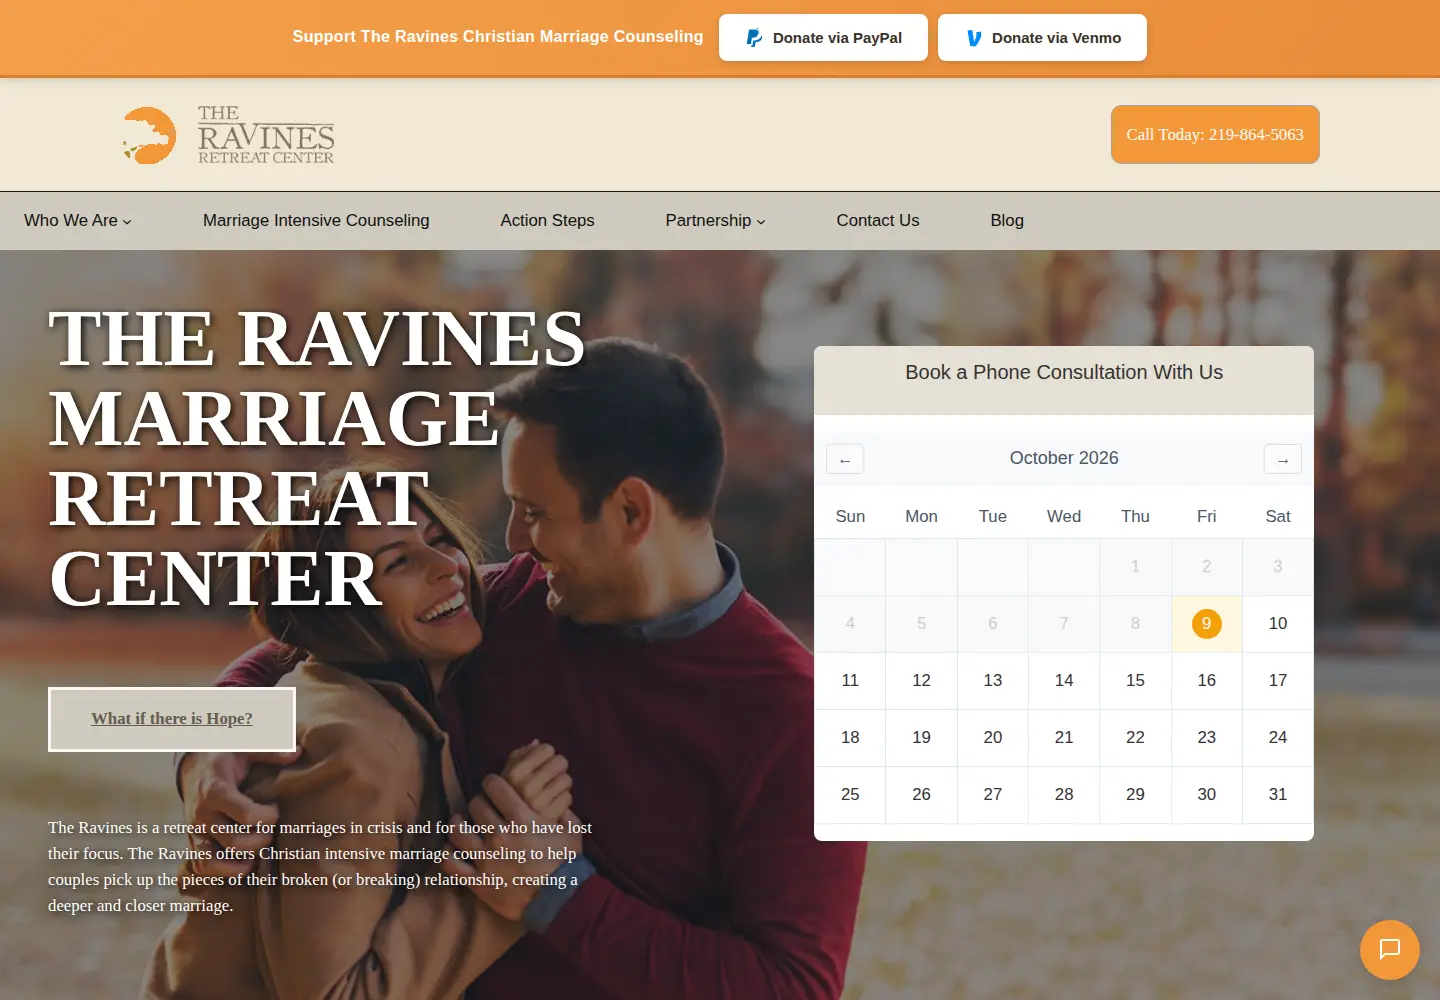Pick October 21 on the calendar

click(1064, 738)
